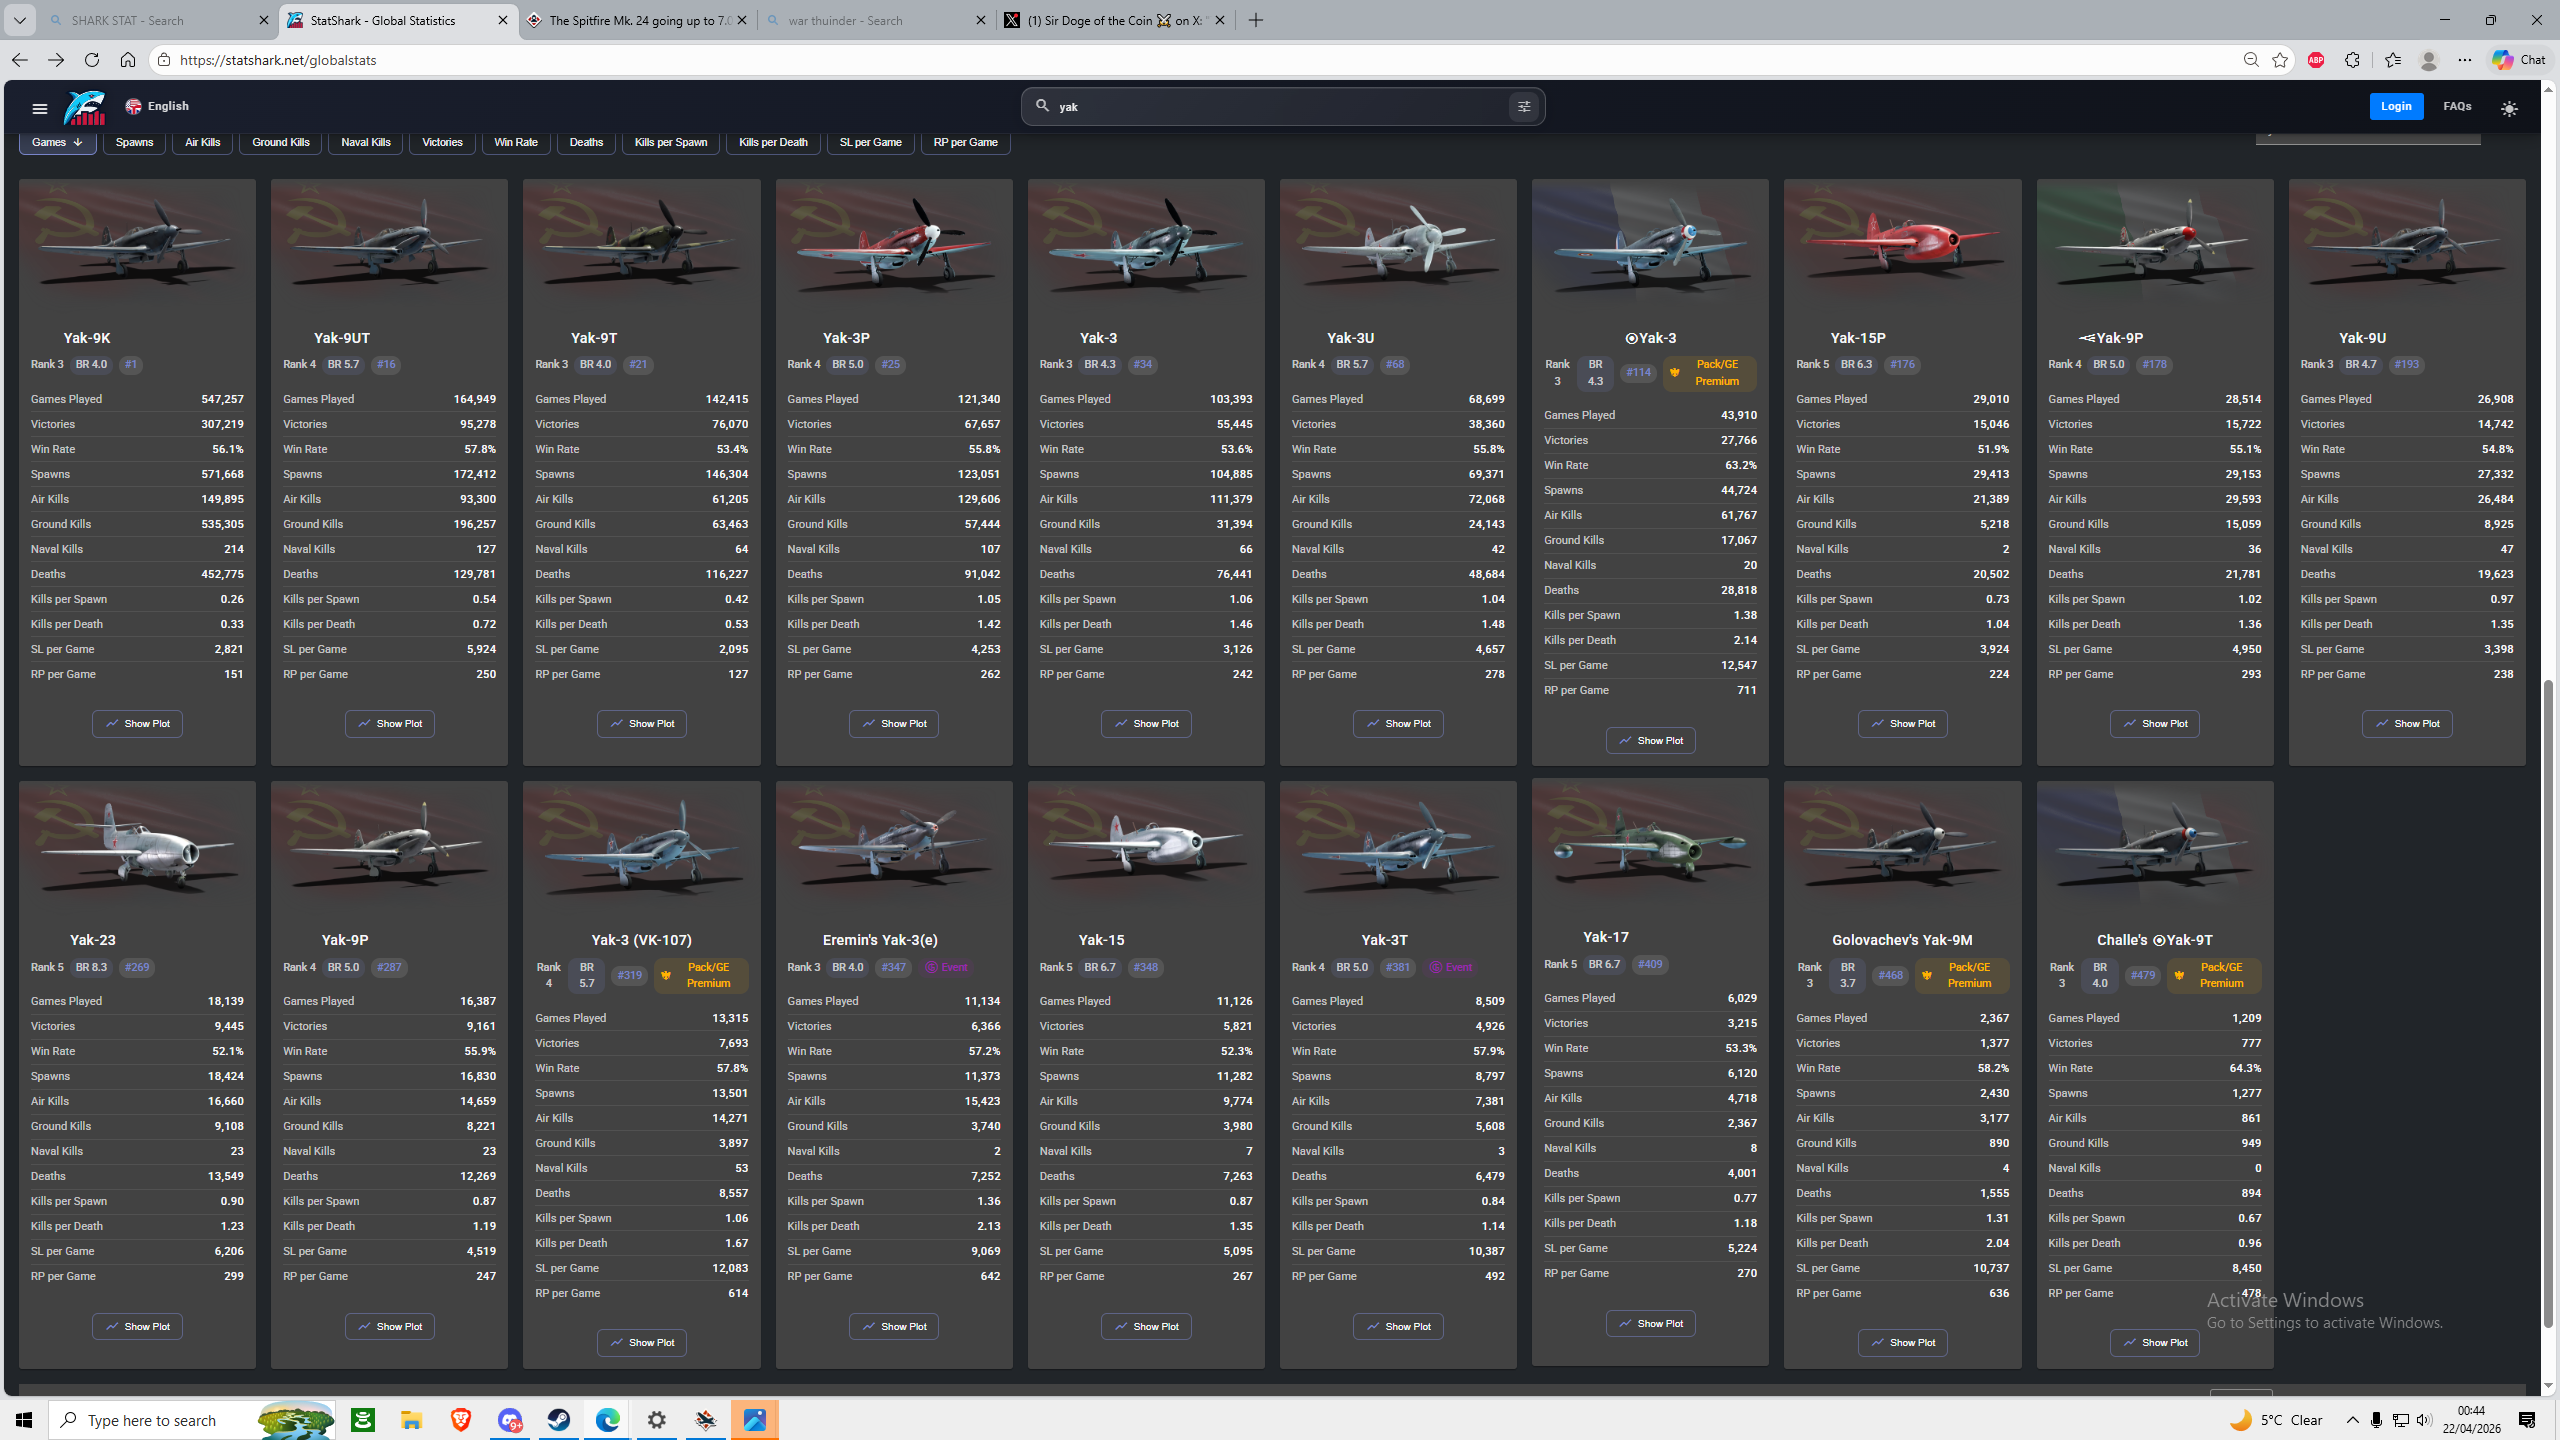The height and width of the screenshot is (1440, 2560).
Task: Expand browser tab search dropdown
Action: click(19, 20)
